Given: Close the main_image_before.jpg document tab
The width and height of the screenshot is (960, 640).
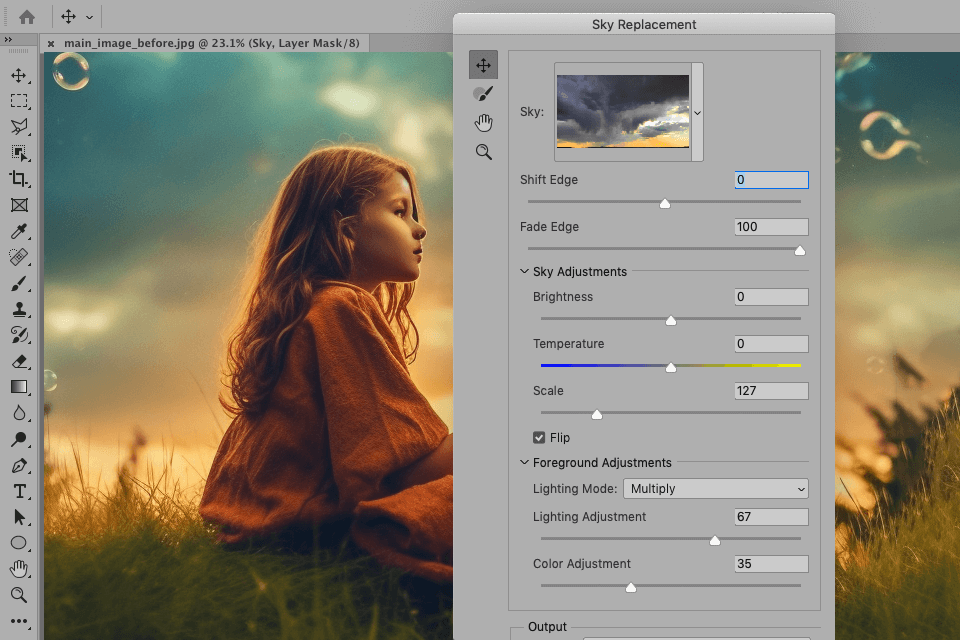Looking at the screenshot, I should point(51,44).
